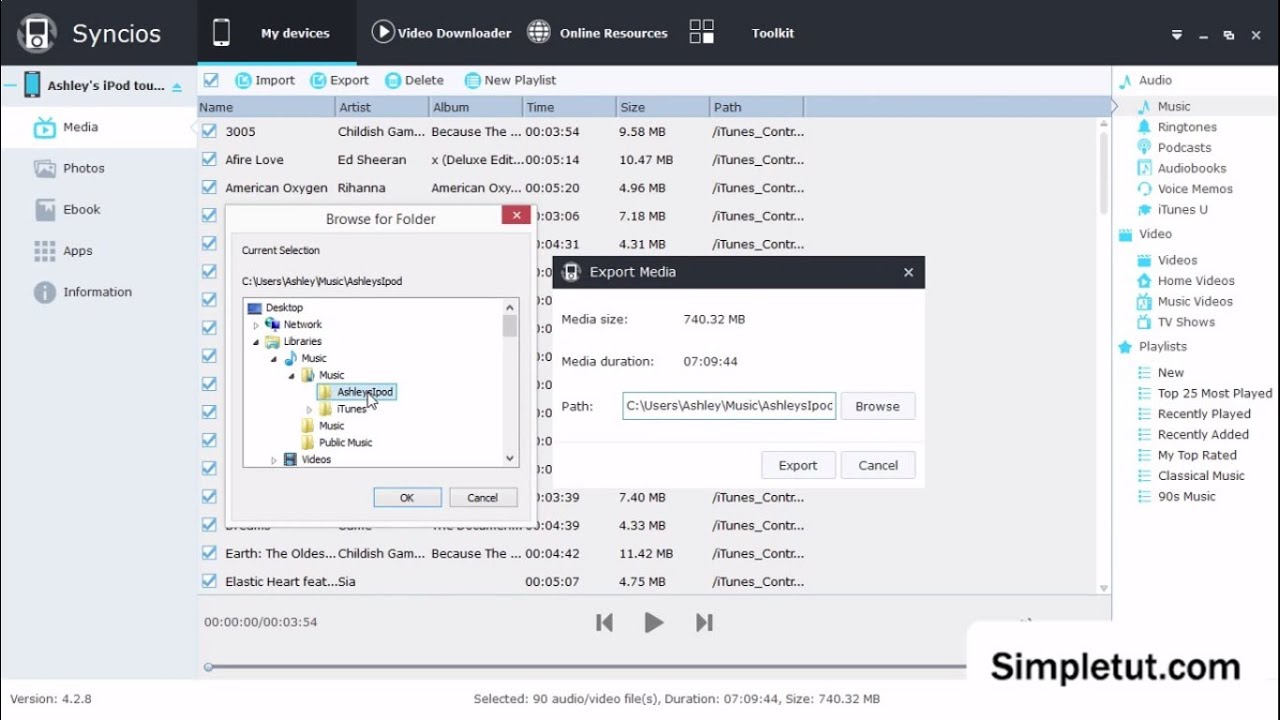Image resolution: width=1280 pixels, height=720 pixels.
Task: Select Music in the Audio category
Action: tap(1174, 106)
